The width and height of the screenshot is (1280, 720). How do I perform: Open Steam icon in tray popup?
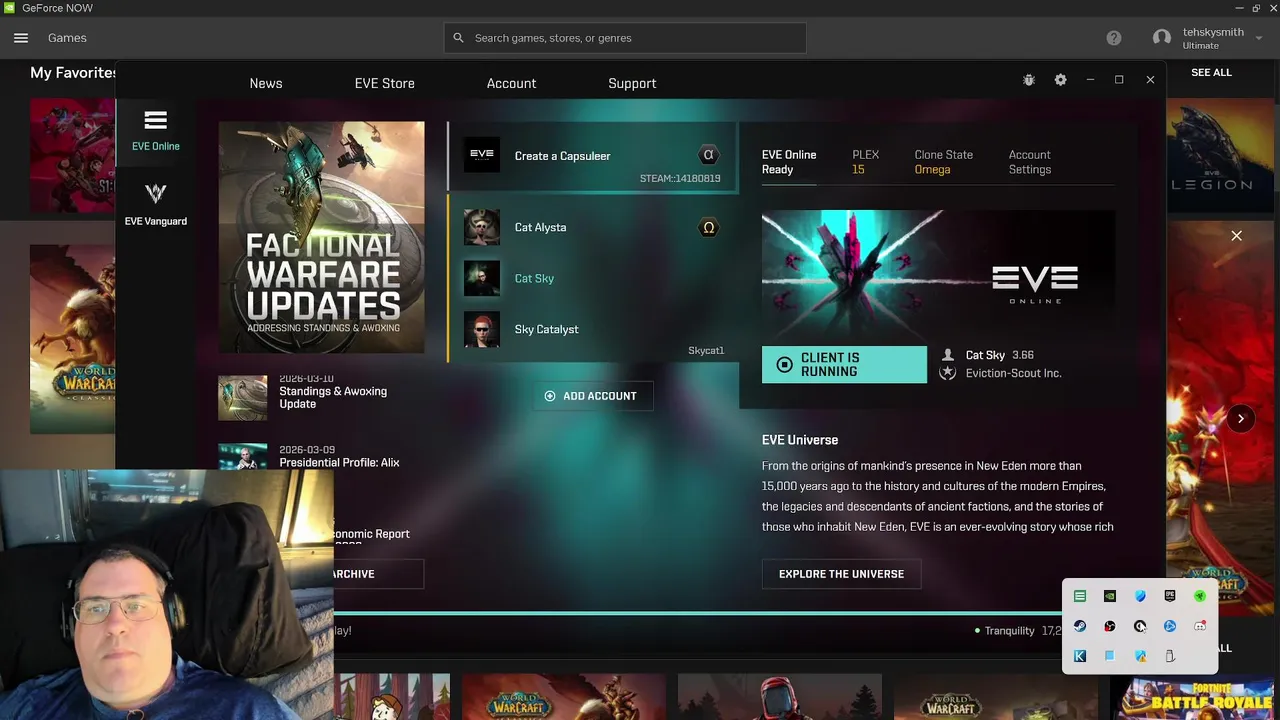[x=1080, y=626]
